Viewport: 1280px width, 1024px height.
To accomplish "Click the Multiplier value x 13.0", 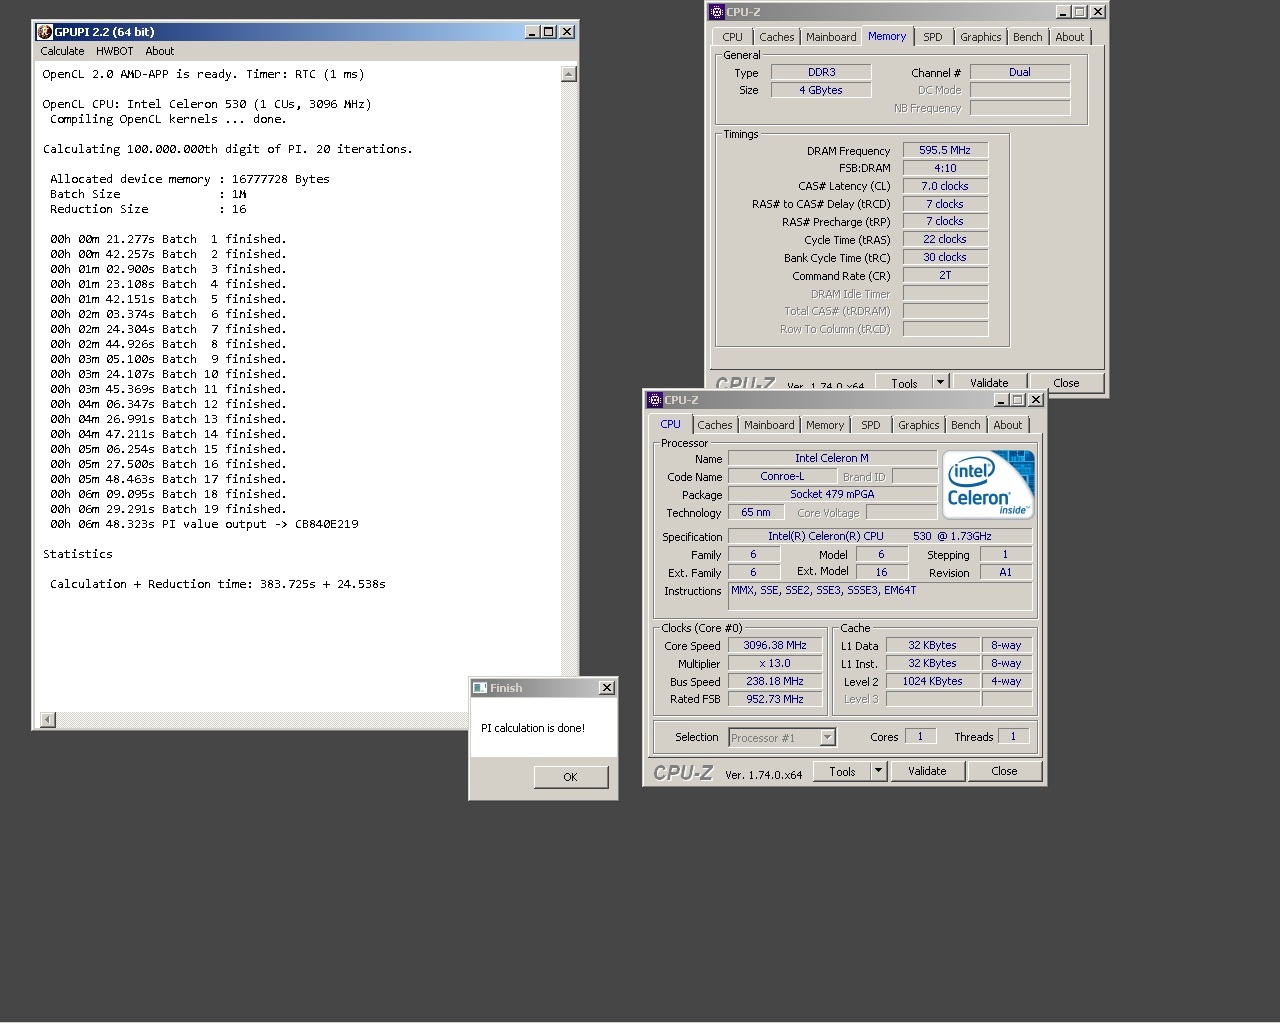I will (x=775, y=664).
